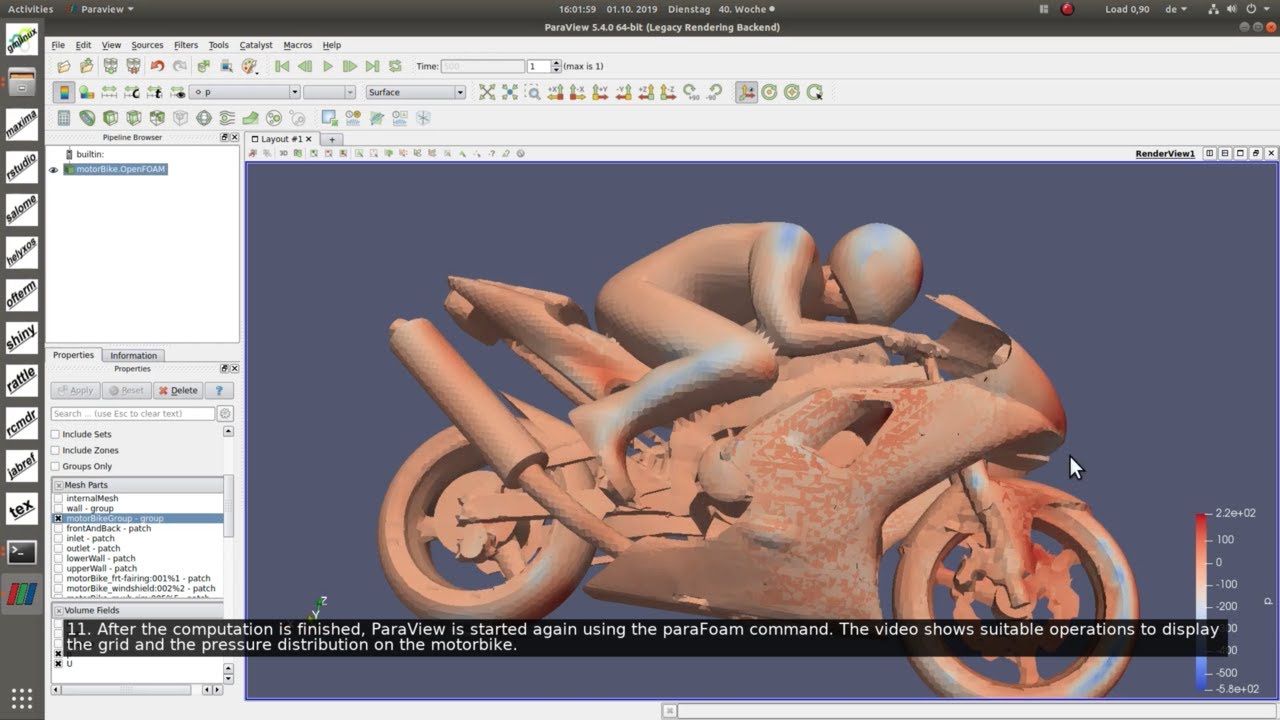Click Activities in the top bar
Image resolution: width=1280 pixels, height=720 pixels.
point(30,9)
